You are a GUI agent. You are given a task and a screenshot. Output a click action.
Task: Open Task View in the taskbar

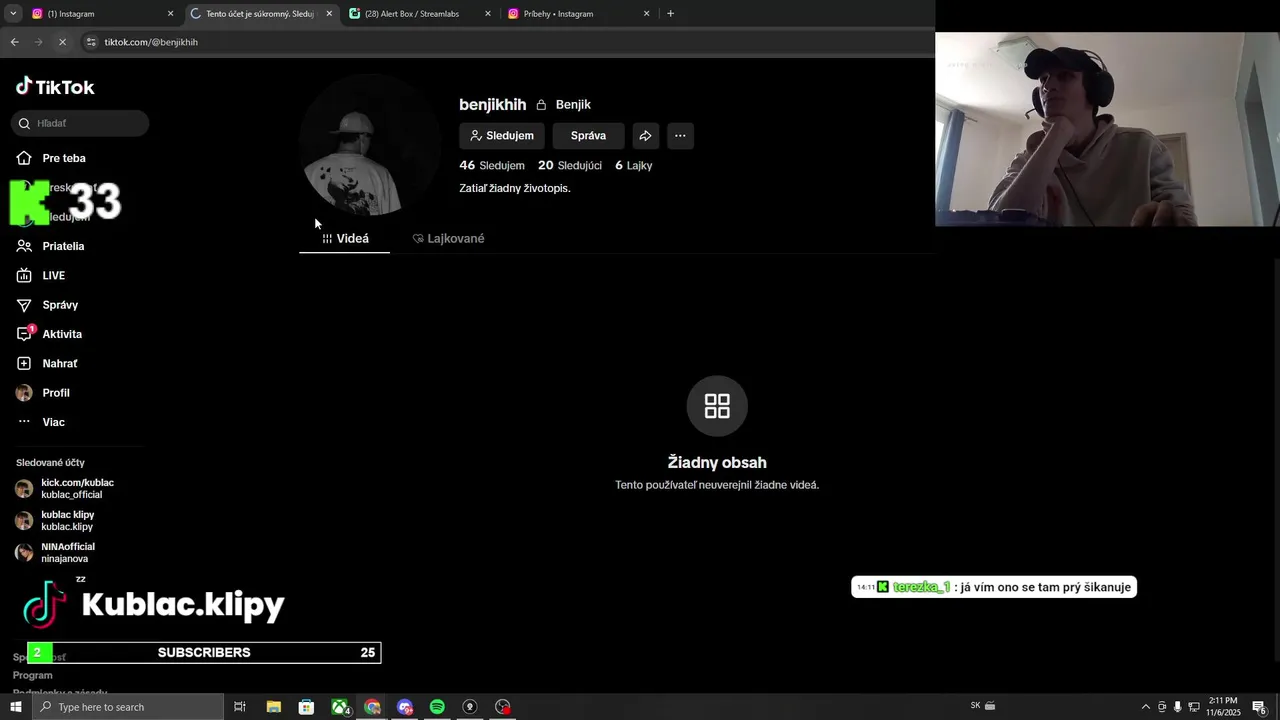240,707
